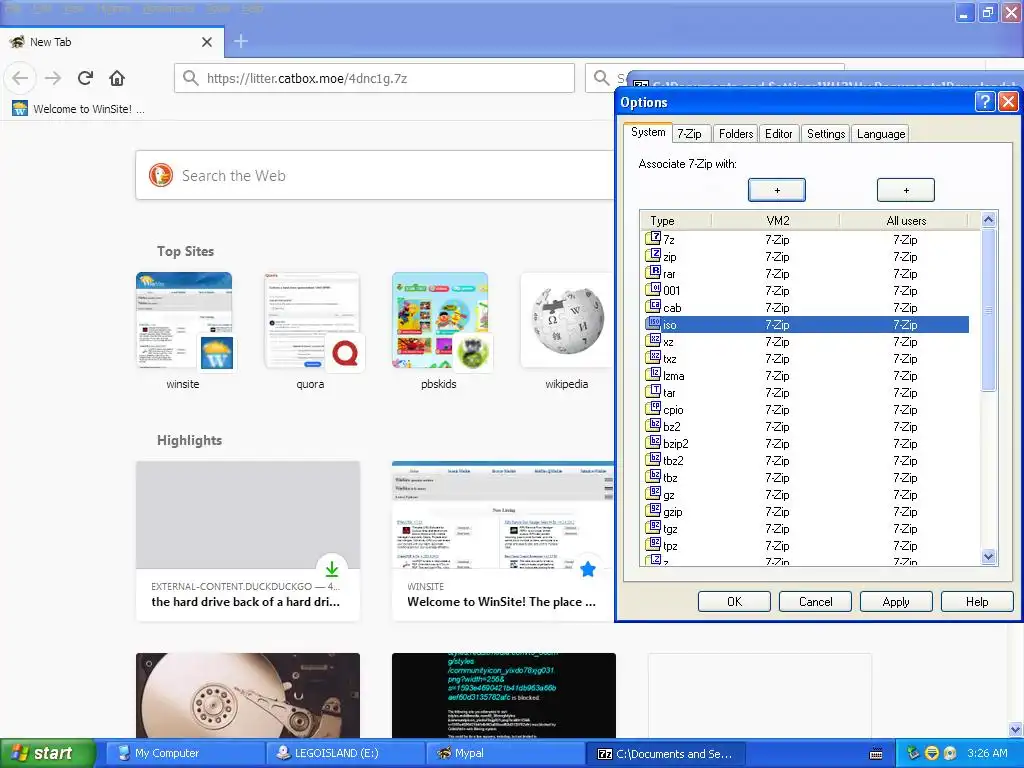The height and width of the screenshot is (768, 1024).
Task: Confirm the Options dialog with OK
Action: coord(734,601)
